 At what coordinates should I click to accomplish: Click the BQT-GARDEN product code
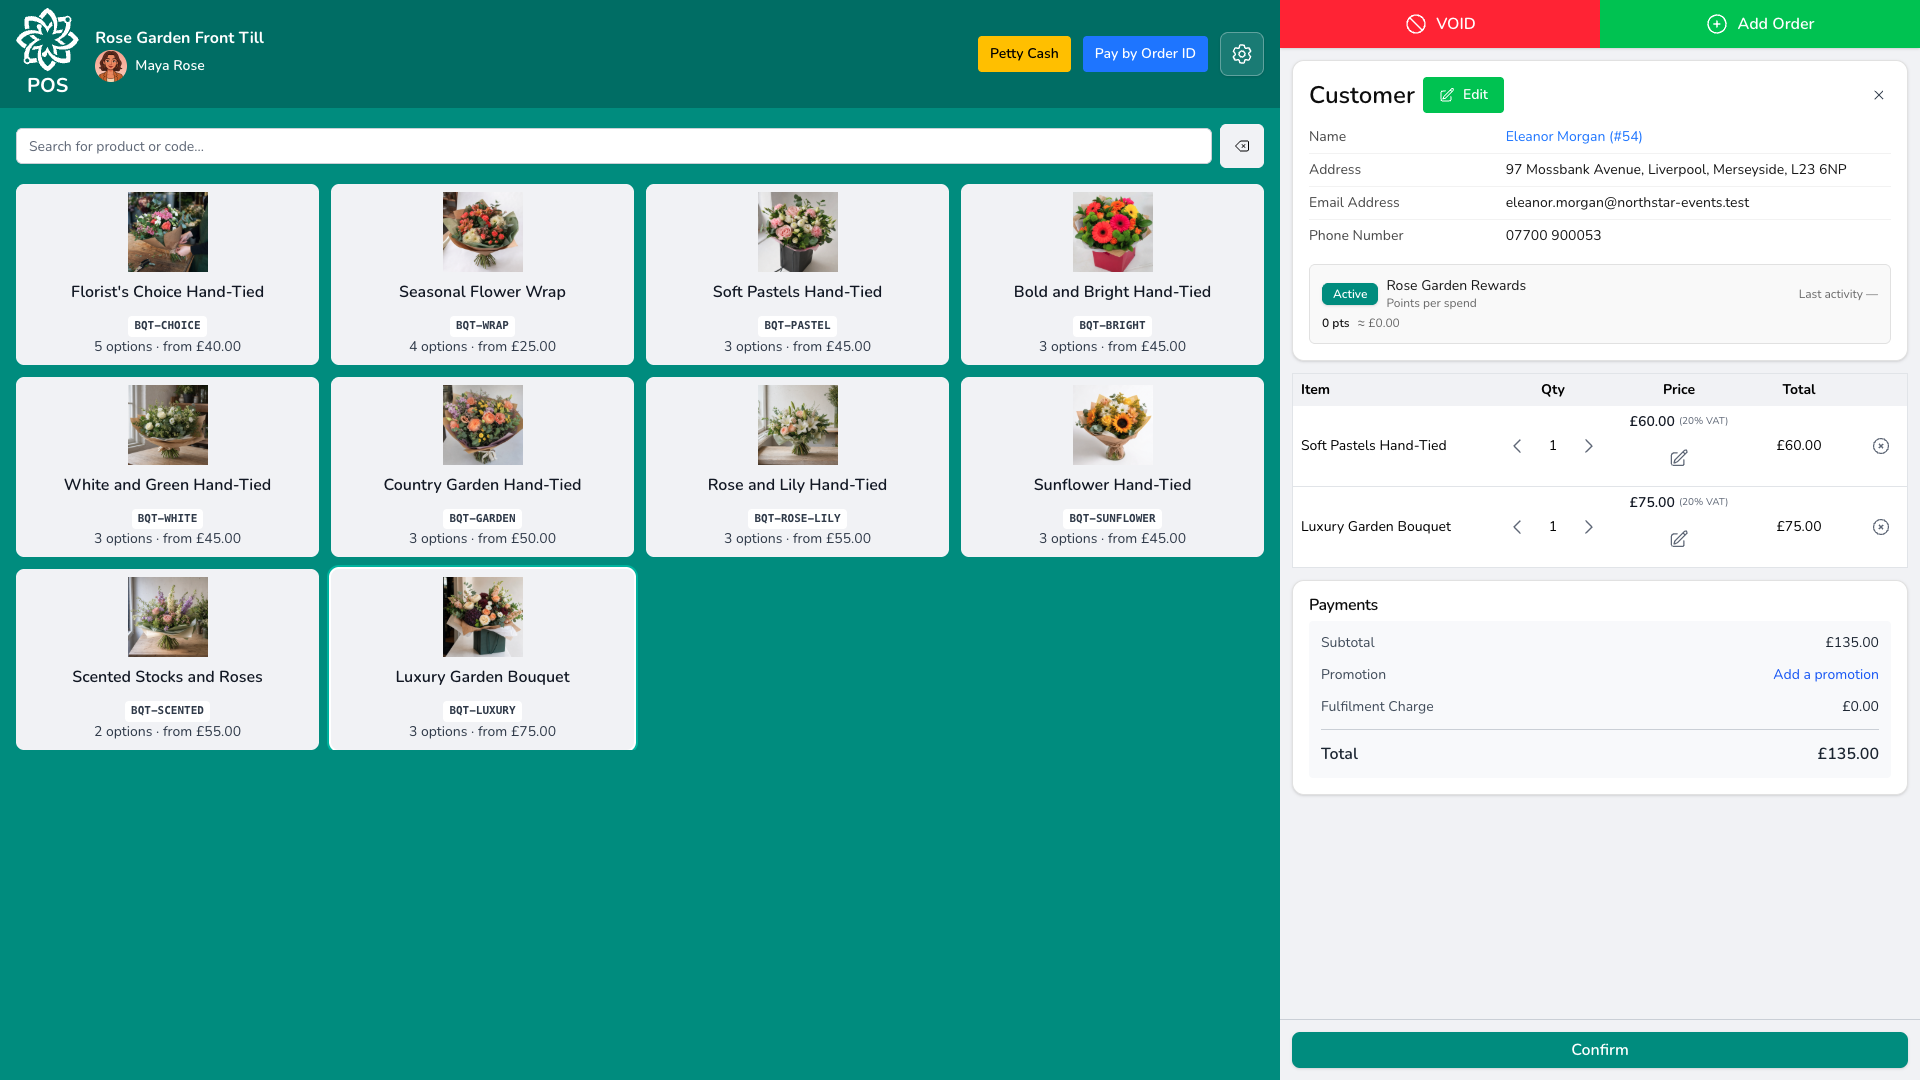483,519
